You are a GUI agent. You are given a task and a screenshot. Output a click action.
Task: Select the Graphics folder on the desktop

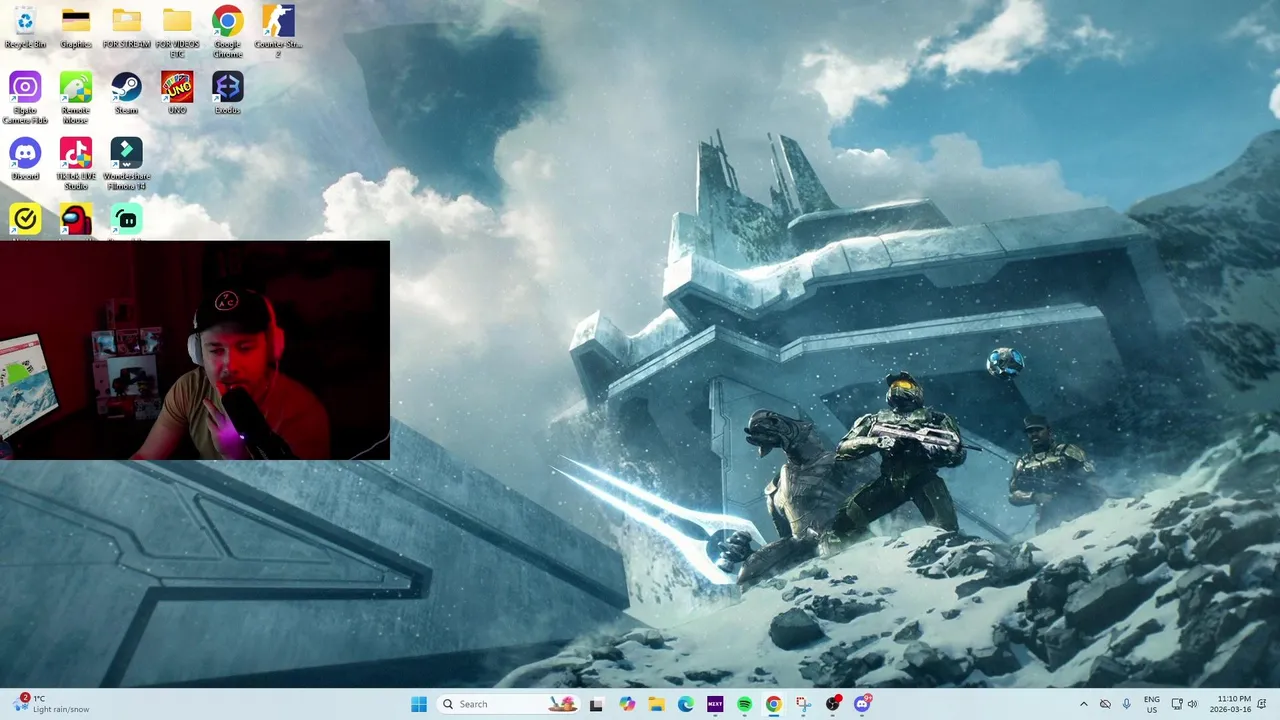[x=76, y=28]
